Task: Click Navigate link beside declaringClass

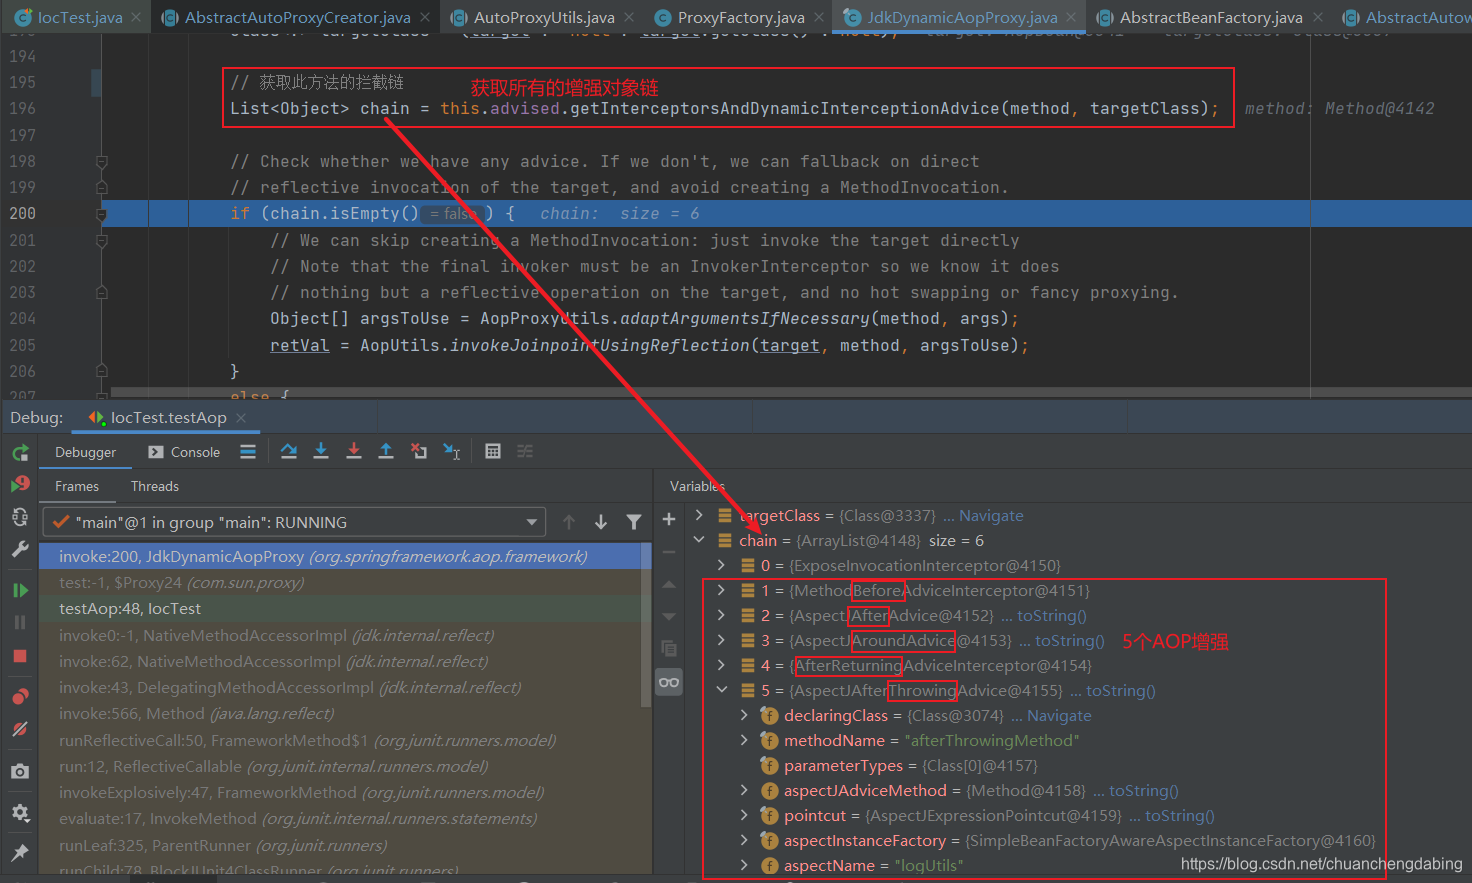Action: (1059, 716)
